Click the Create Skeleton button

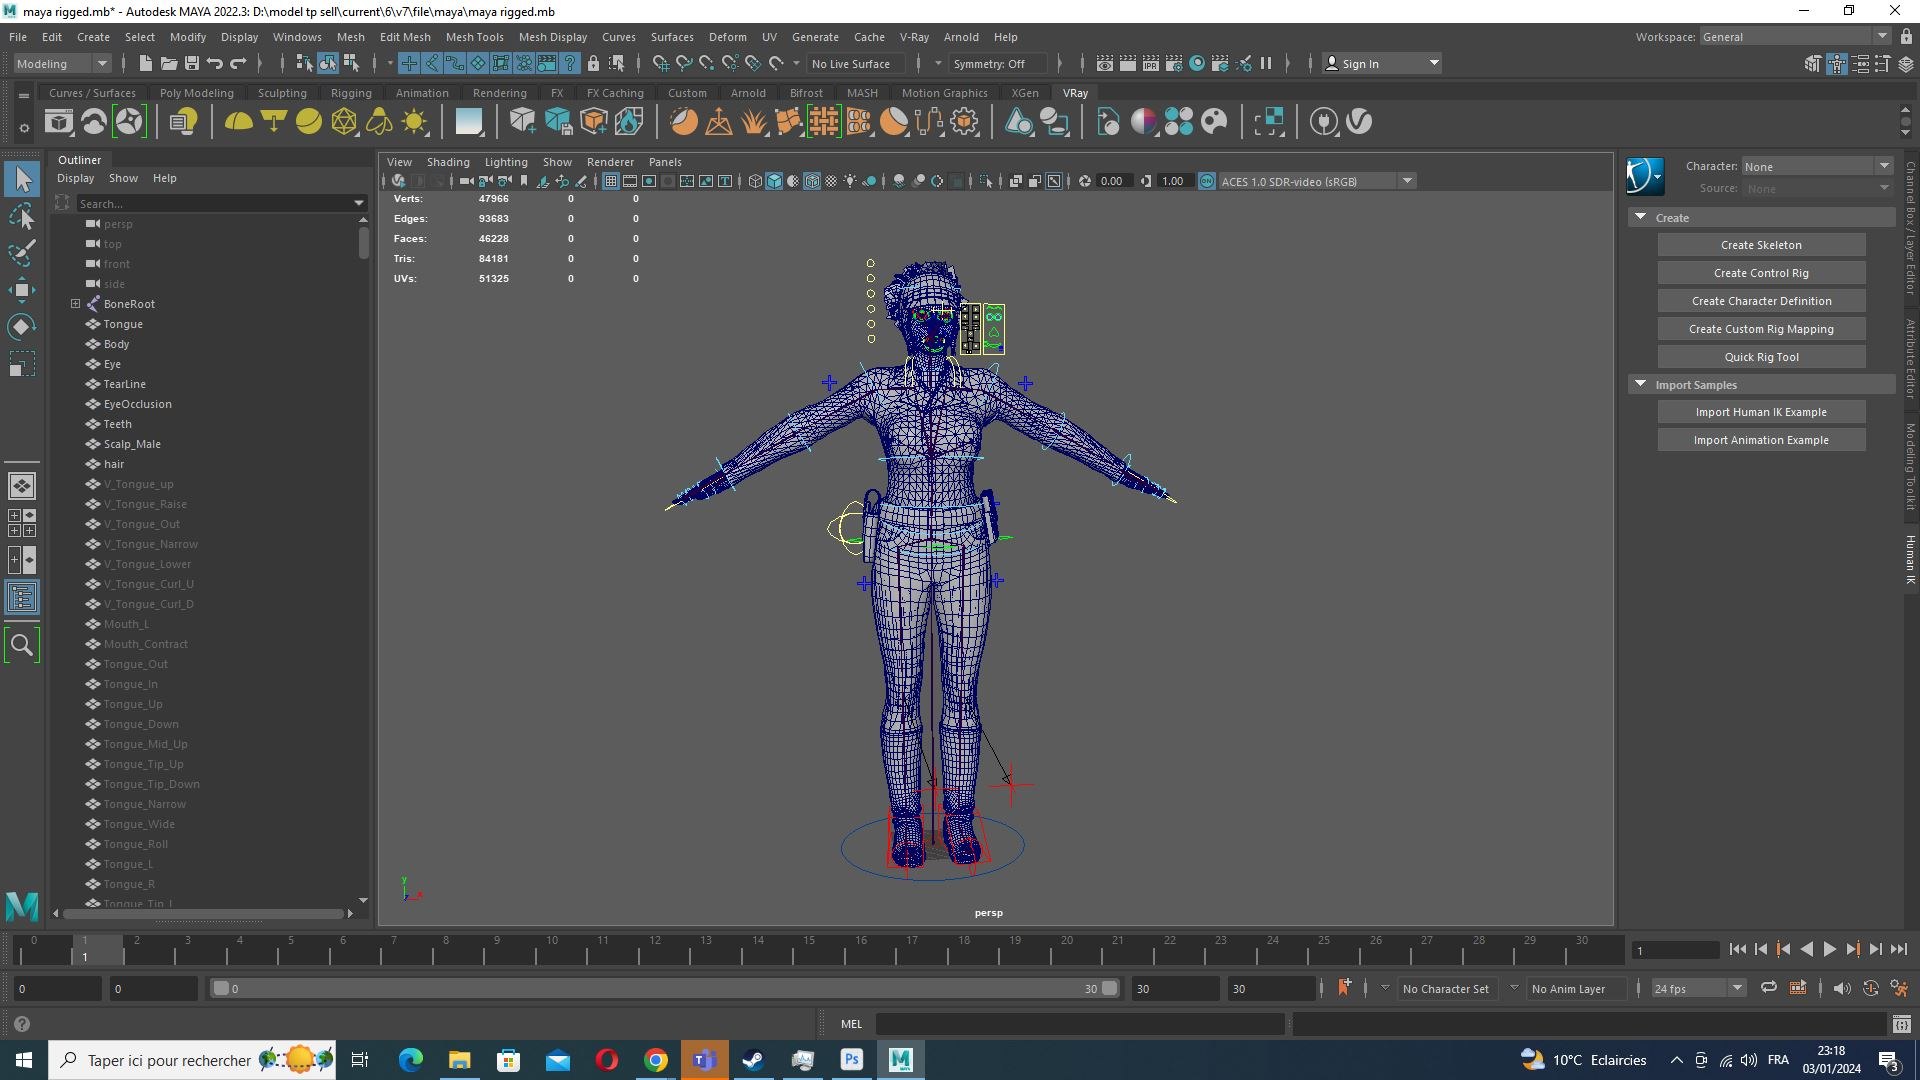[x=1760, y=245]
